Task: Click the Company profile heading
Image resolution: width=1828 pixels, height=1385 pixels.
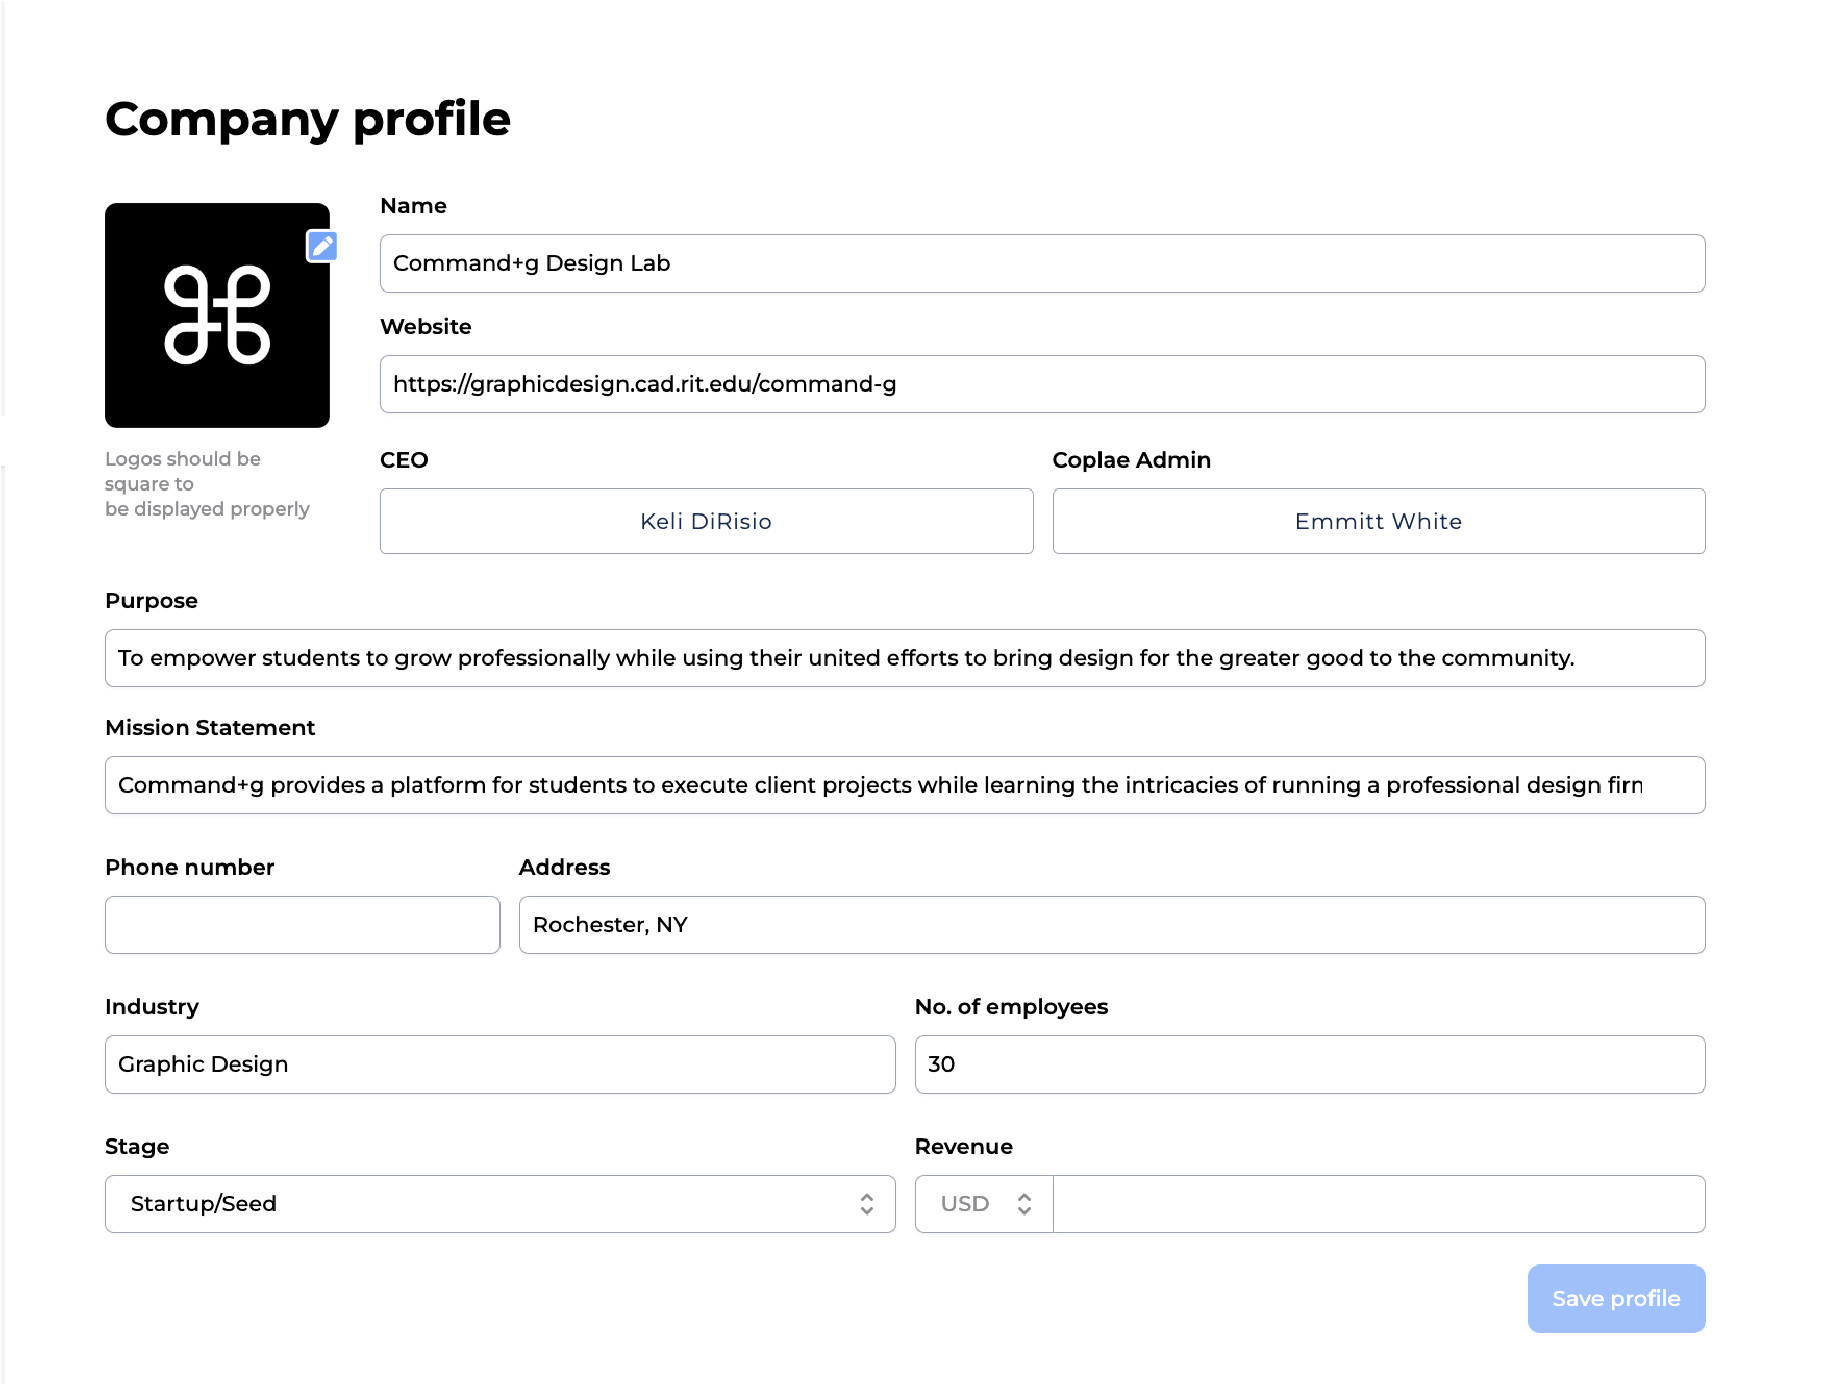Action: coord(306,118)
